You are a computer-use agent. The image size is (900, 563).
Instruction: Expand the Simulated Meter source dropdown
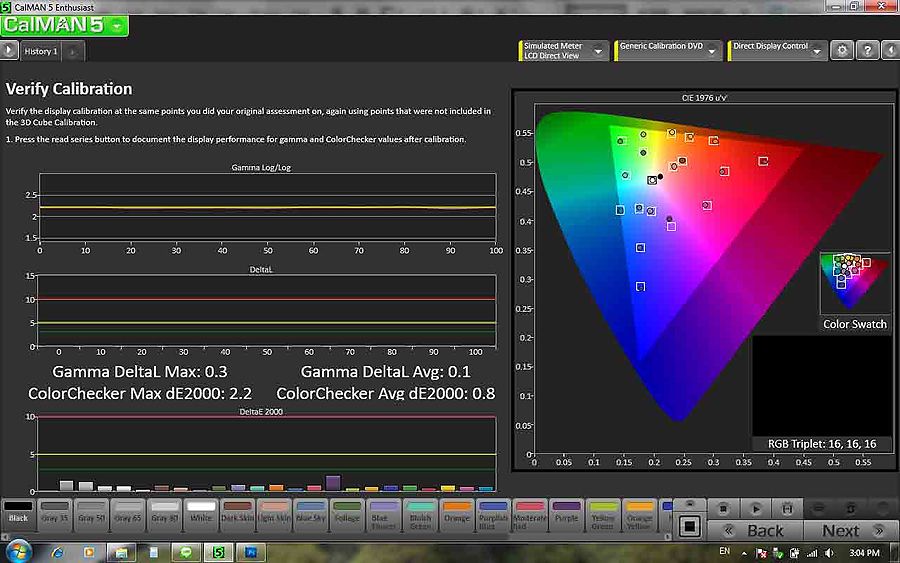pyautogui.click(x=598, y=50)
